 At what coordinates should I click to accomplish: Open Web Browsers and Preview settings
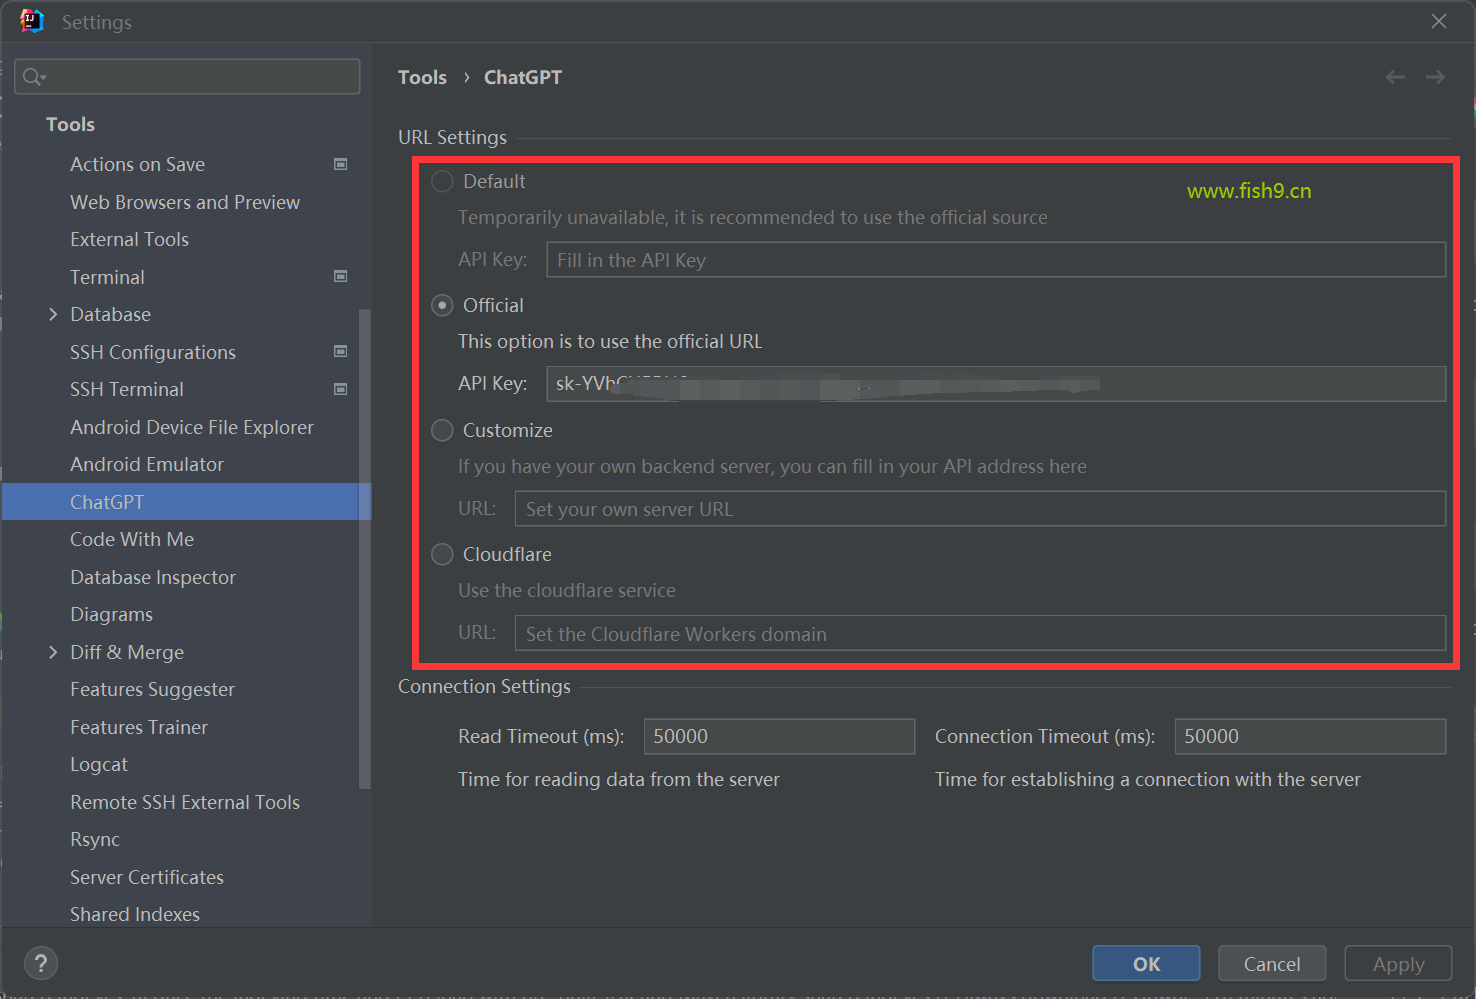click(x=185, y=202)
